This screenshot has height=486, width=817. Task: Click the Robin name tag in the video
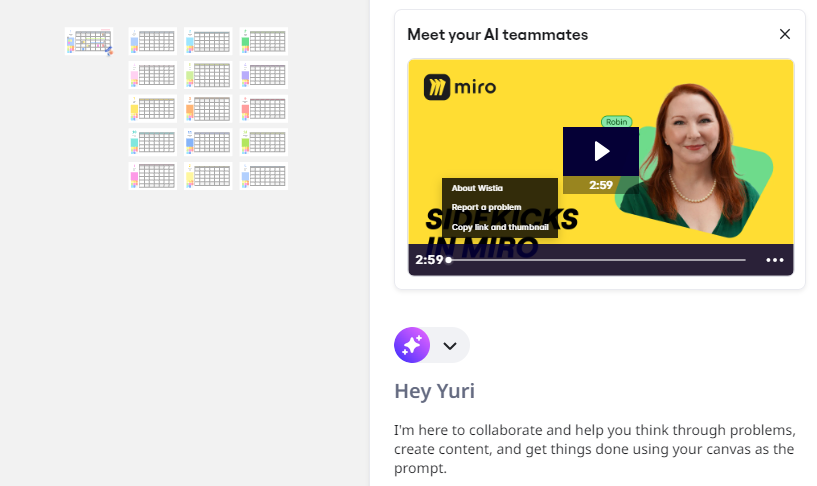point(616,122)
